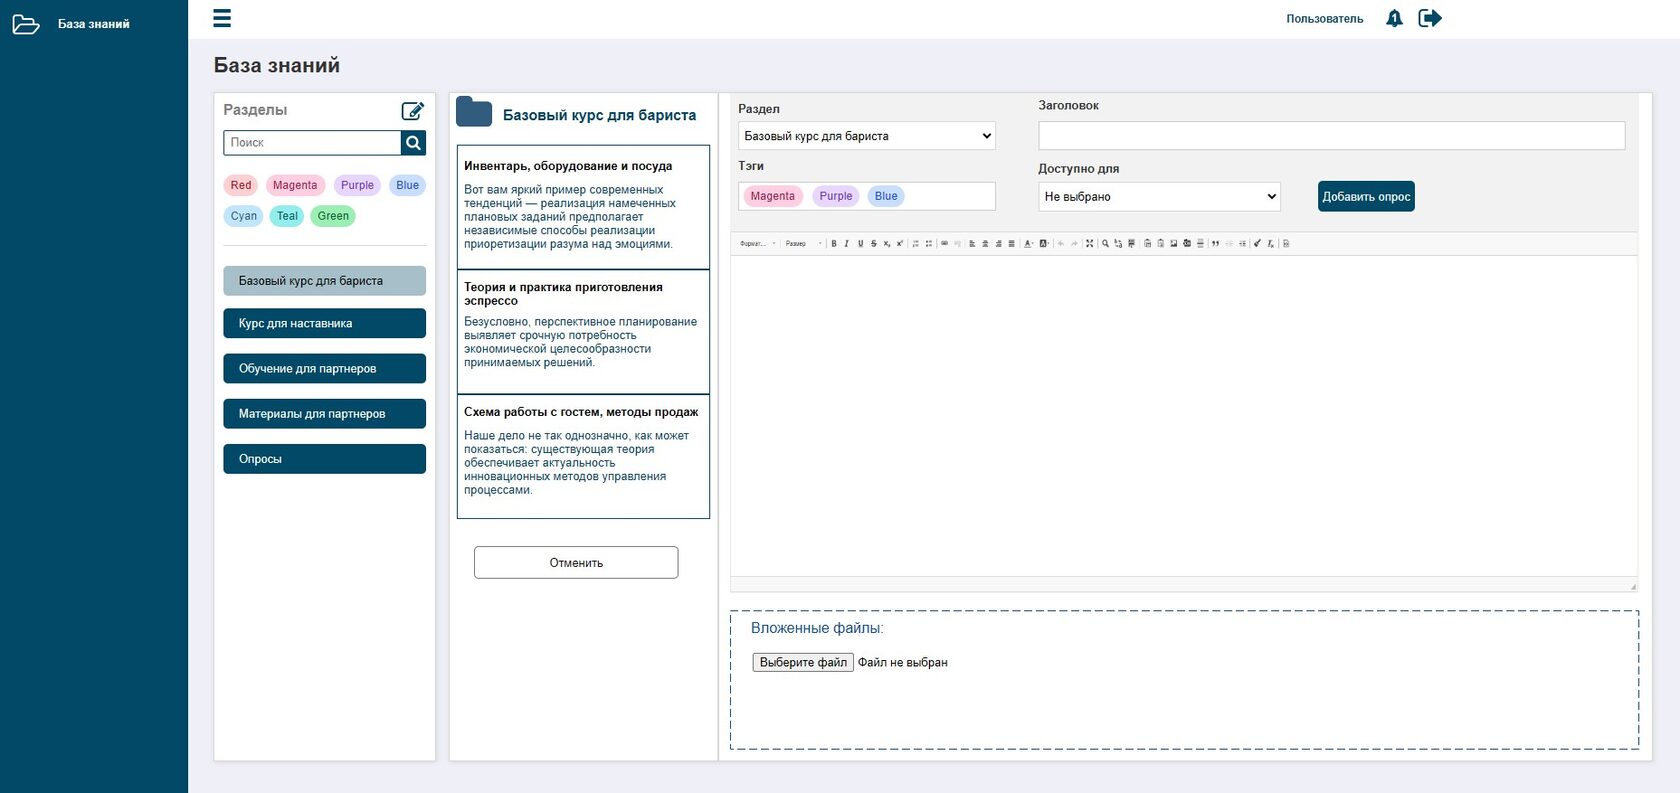Click the Заголовок title input field

click(1332, 136)
